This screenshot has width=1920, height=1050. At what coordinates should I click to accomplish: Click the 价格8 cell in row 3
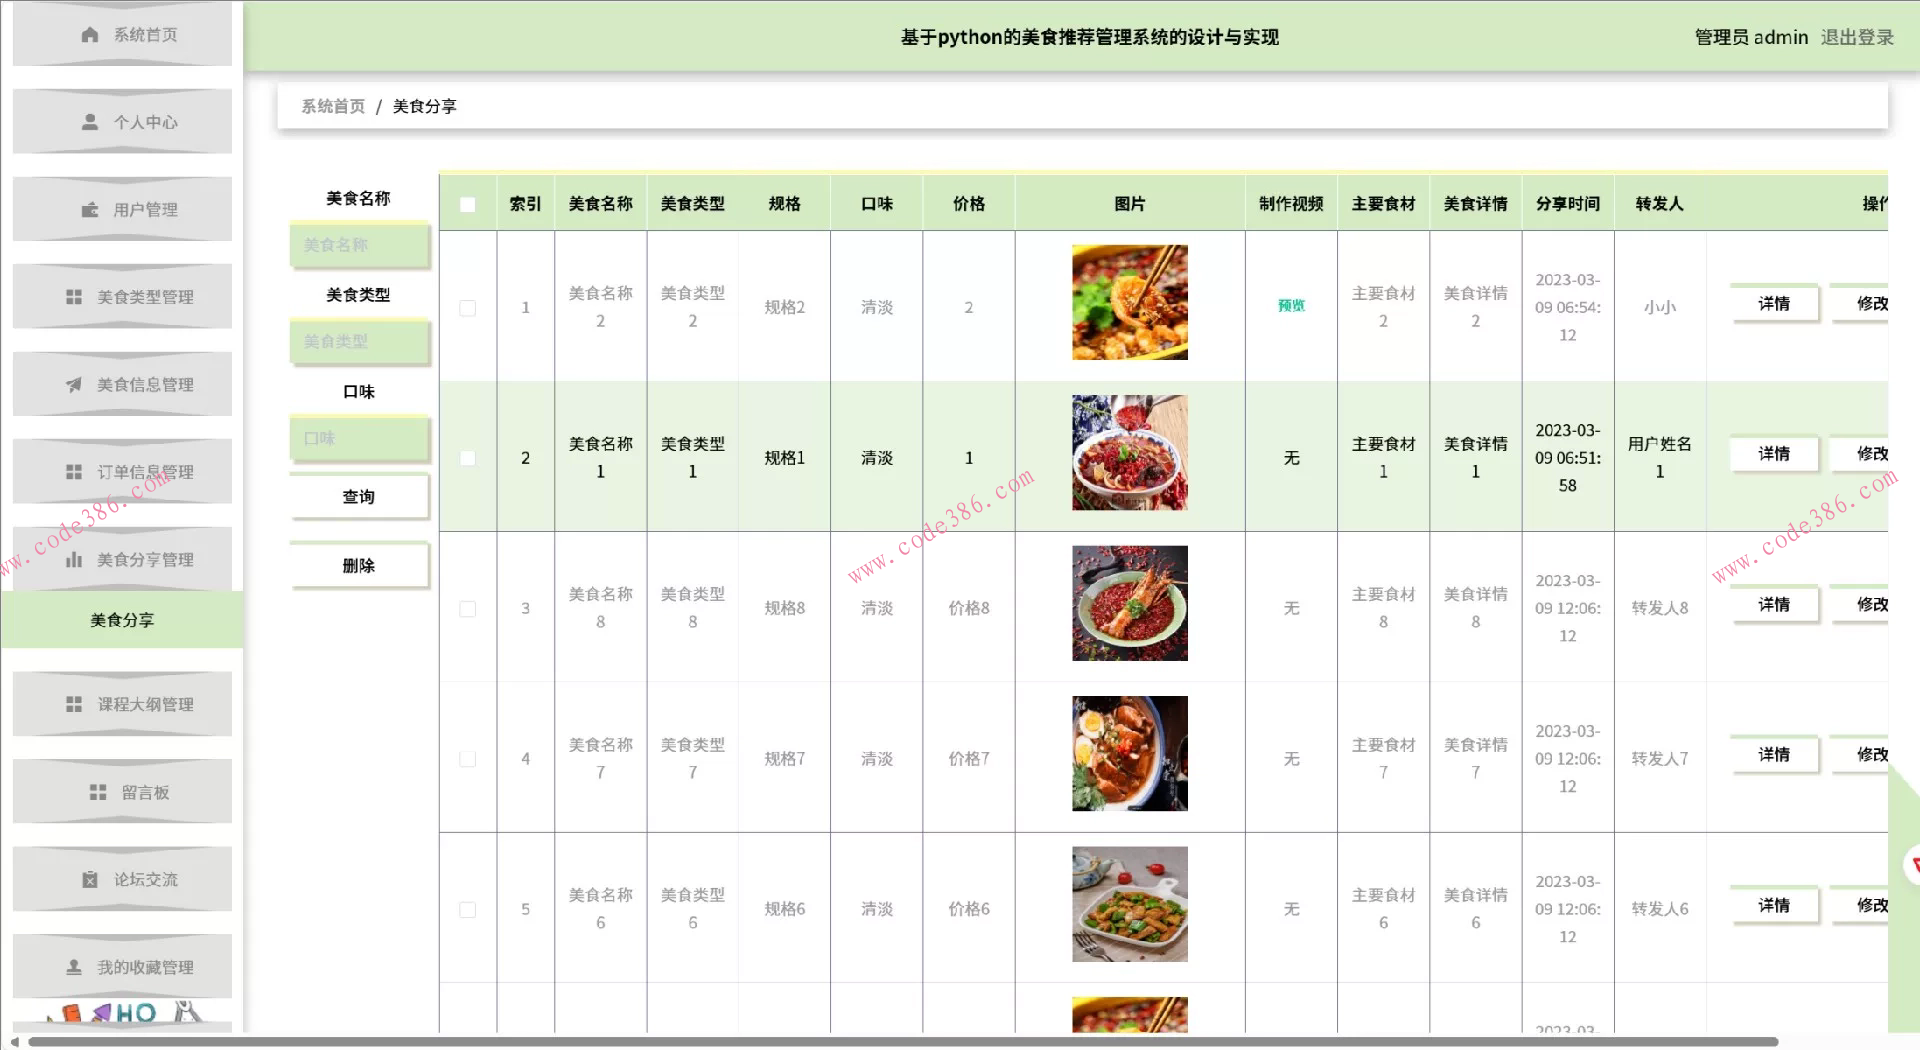[x=969, y=608]
